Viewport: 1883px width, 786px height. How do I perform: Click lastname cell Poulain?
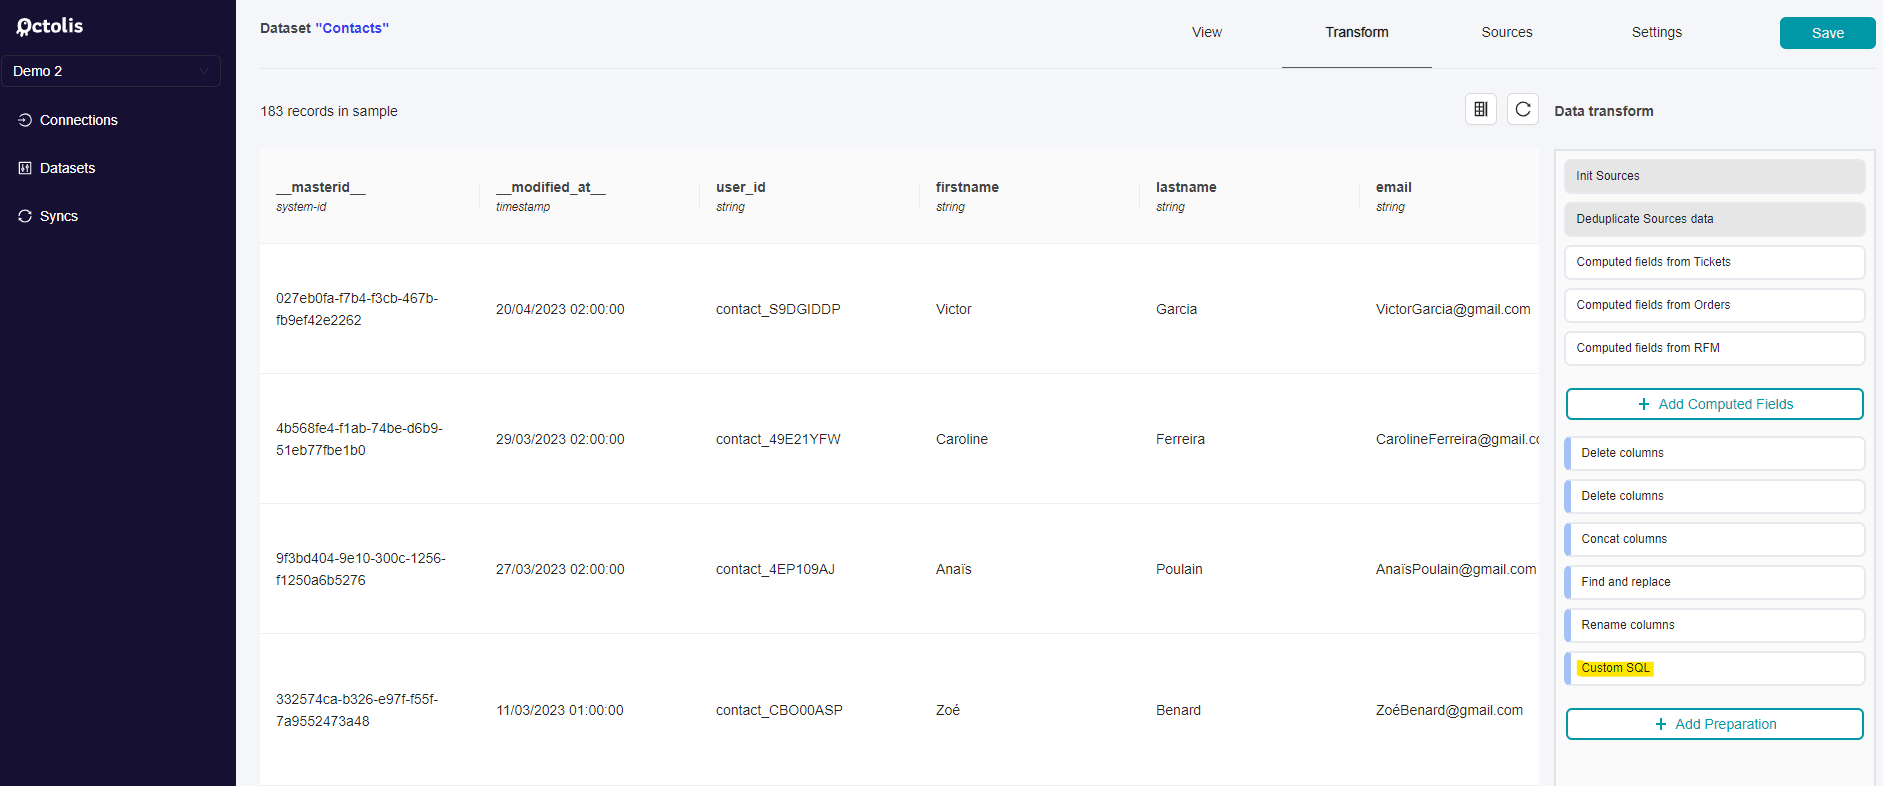pyautogui.click(x=1179, y=569)
